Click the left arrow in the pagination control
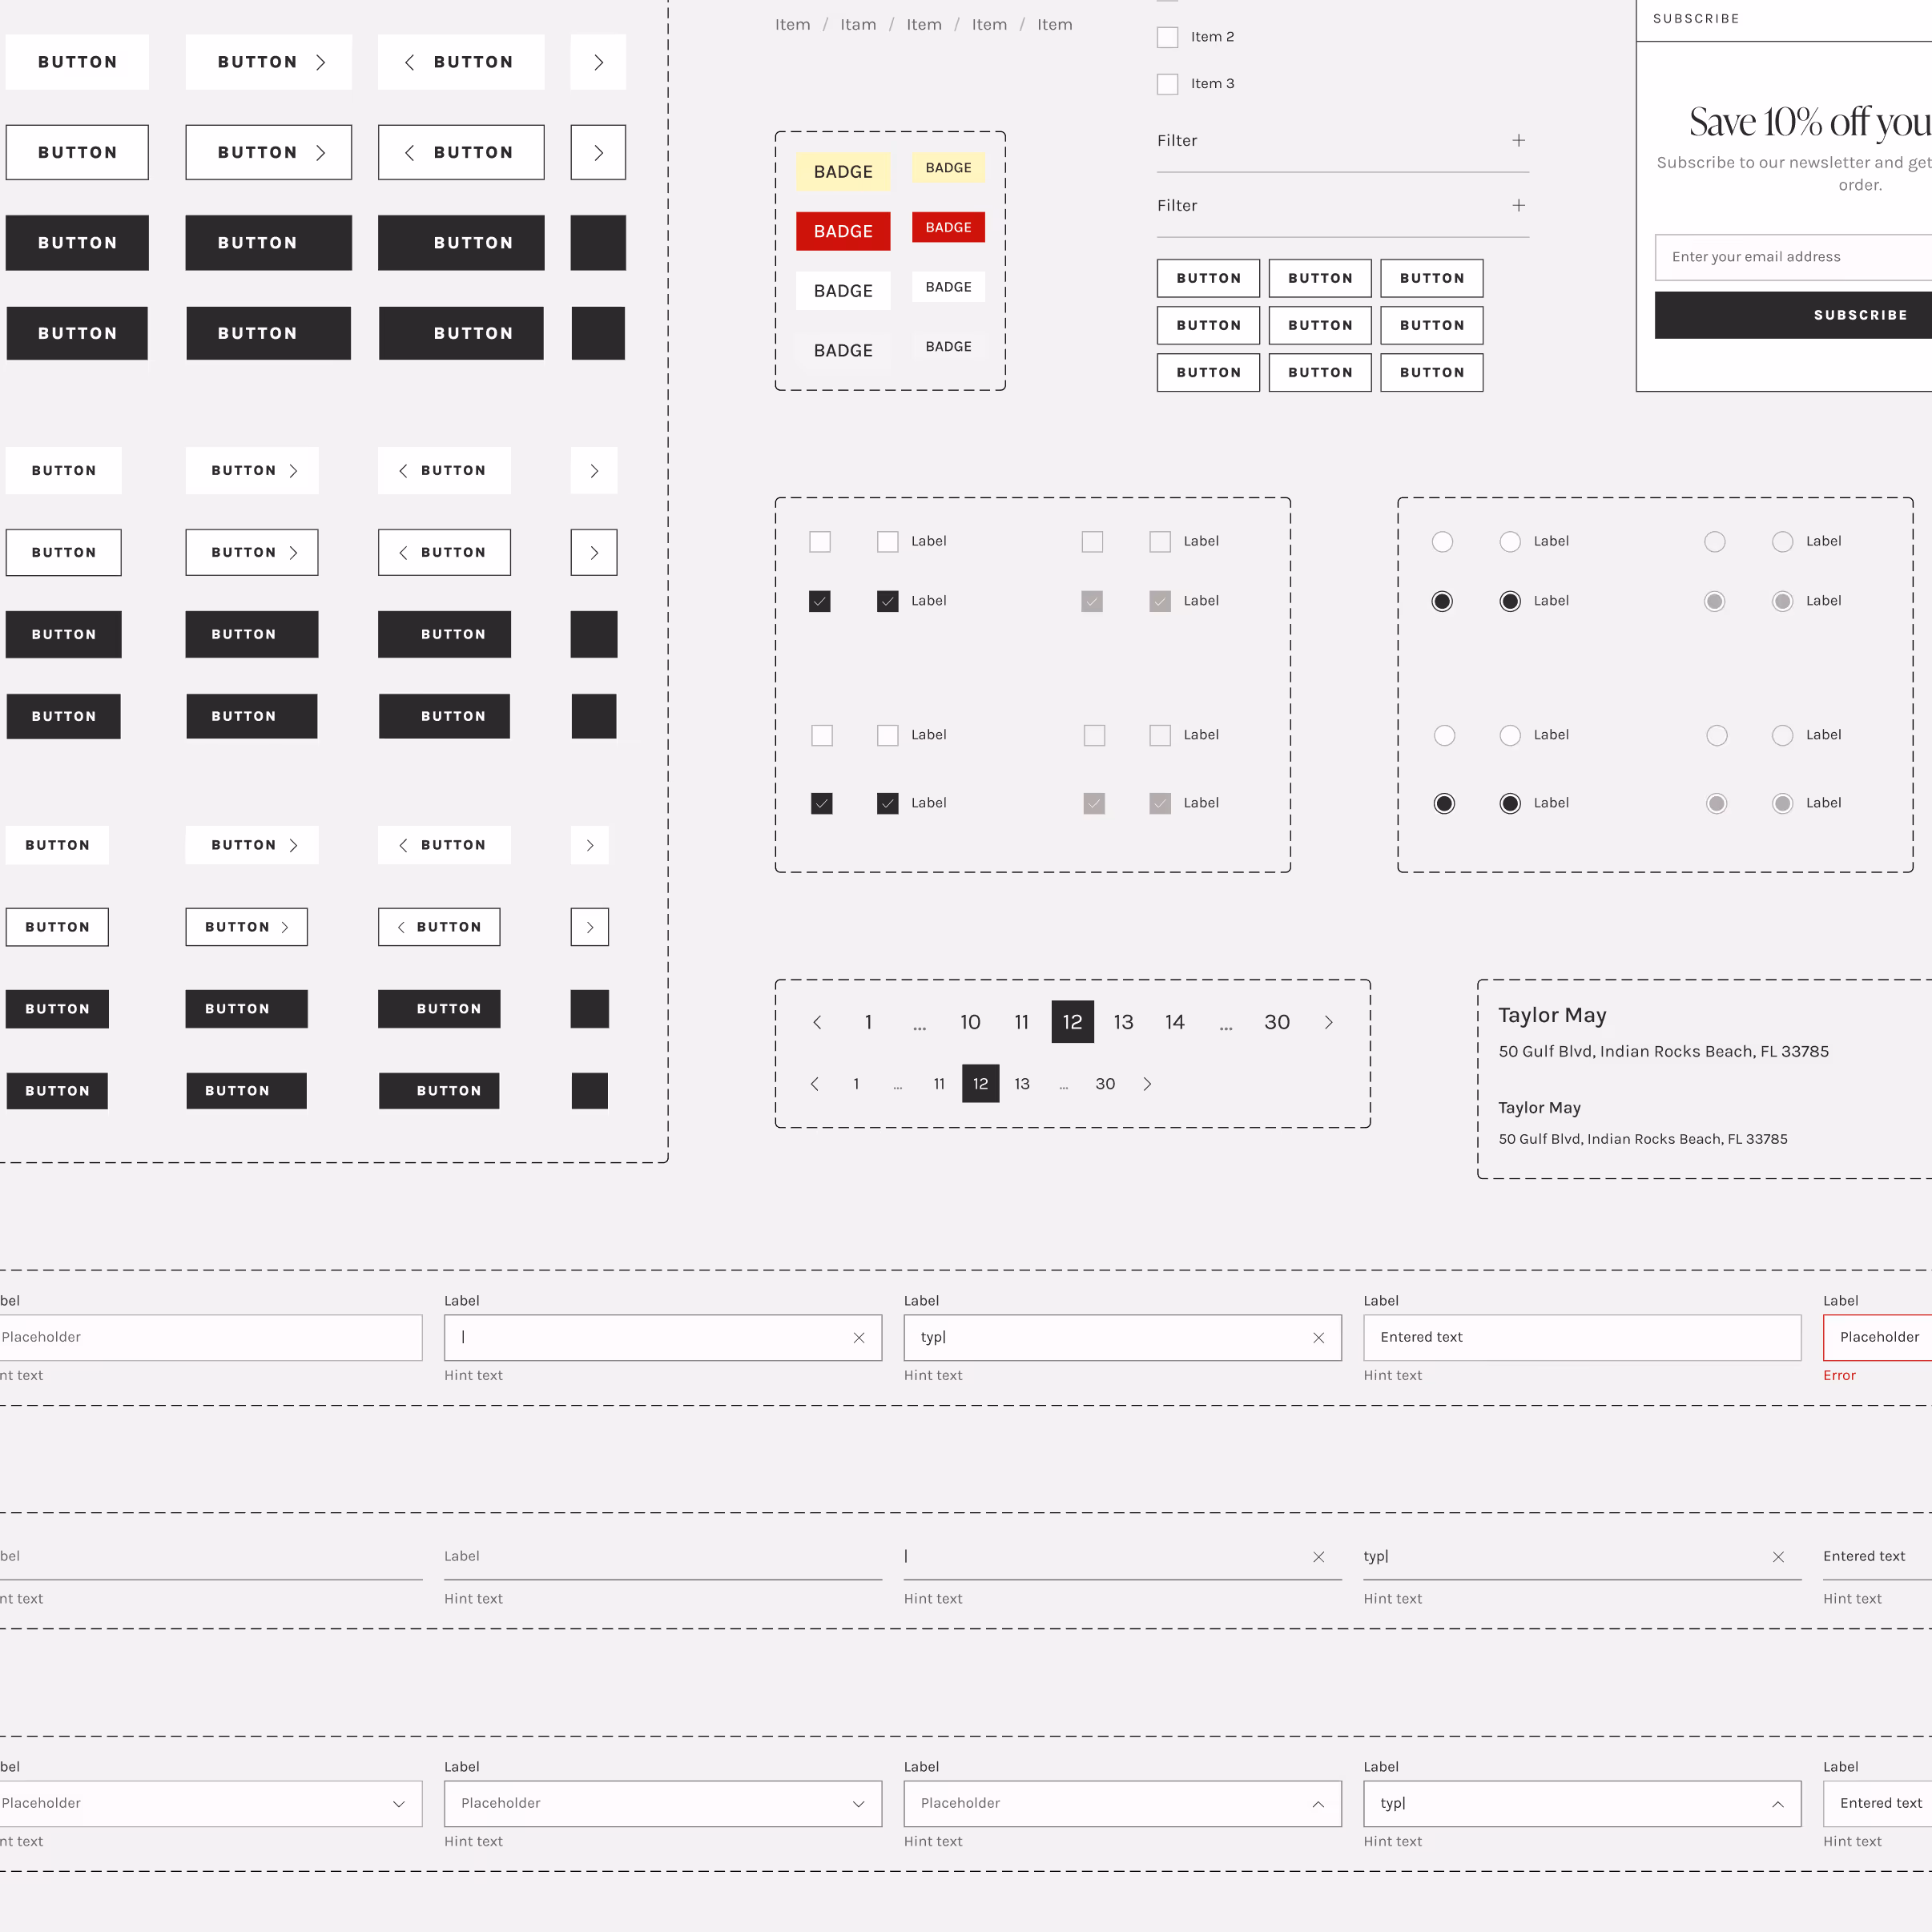1932x1932 pixels. point(817,1022)
